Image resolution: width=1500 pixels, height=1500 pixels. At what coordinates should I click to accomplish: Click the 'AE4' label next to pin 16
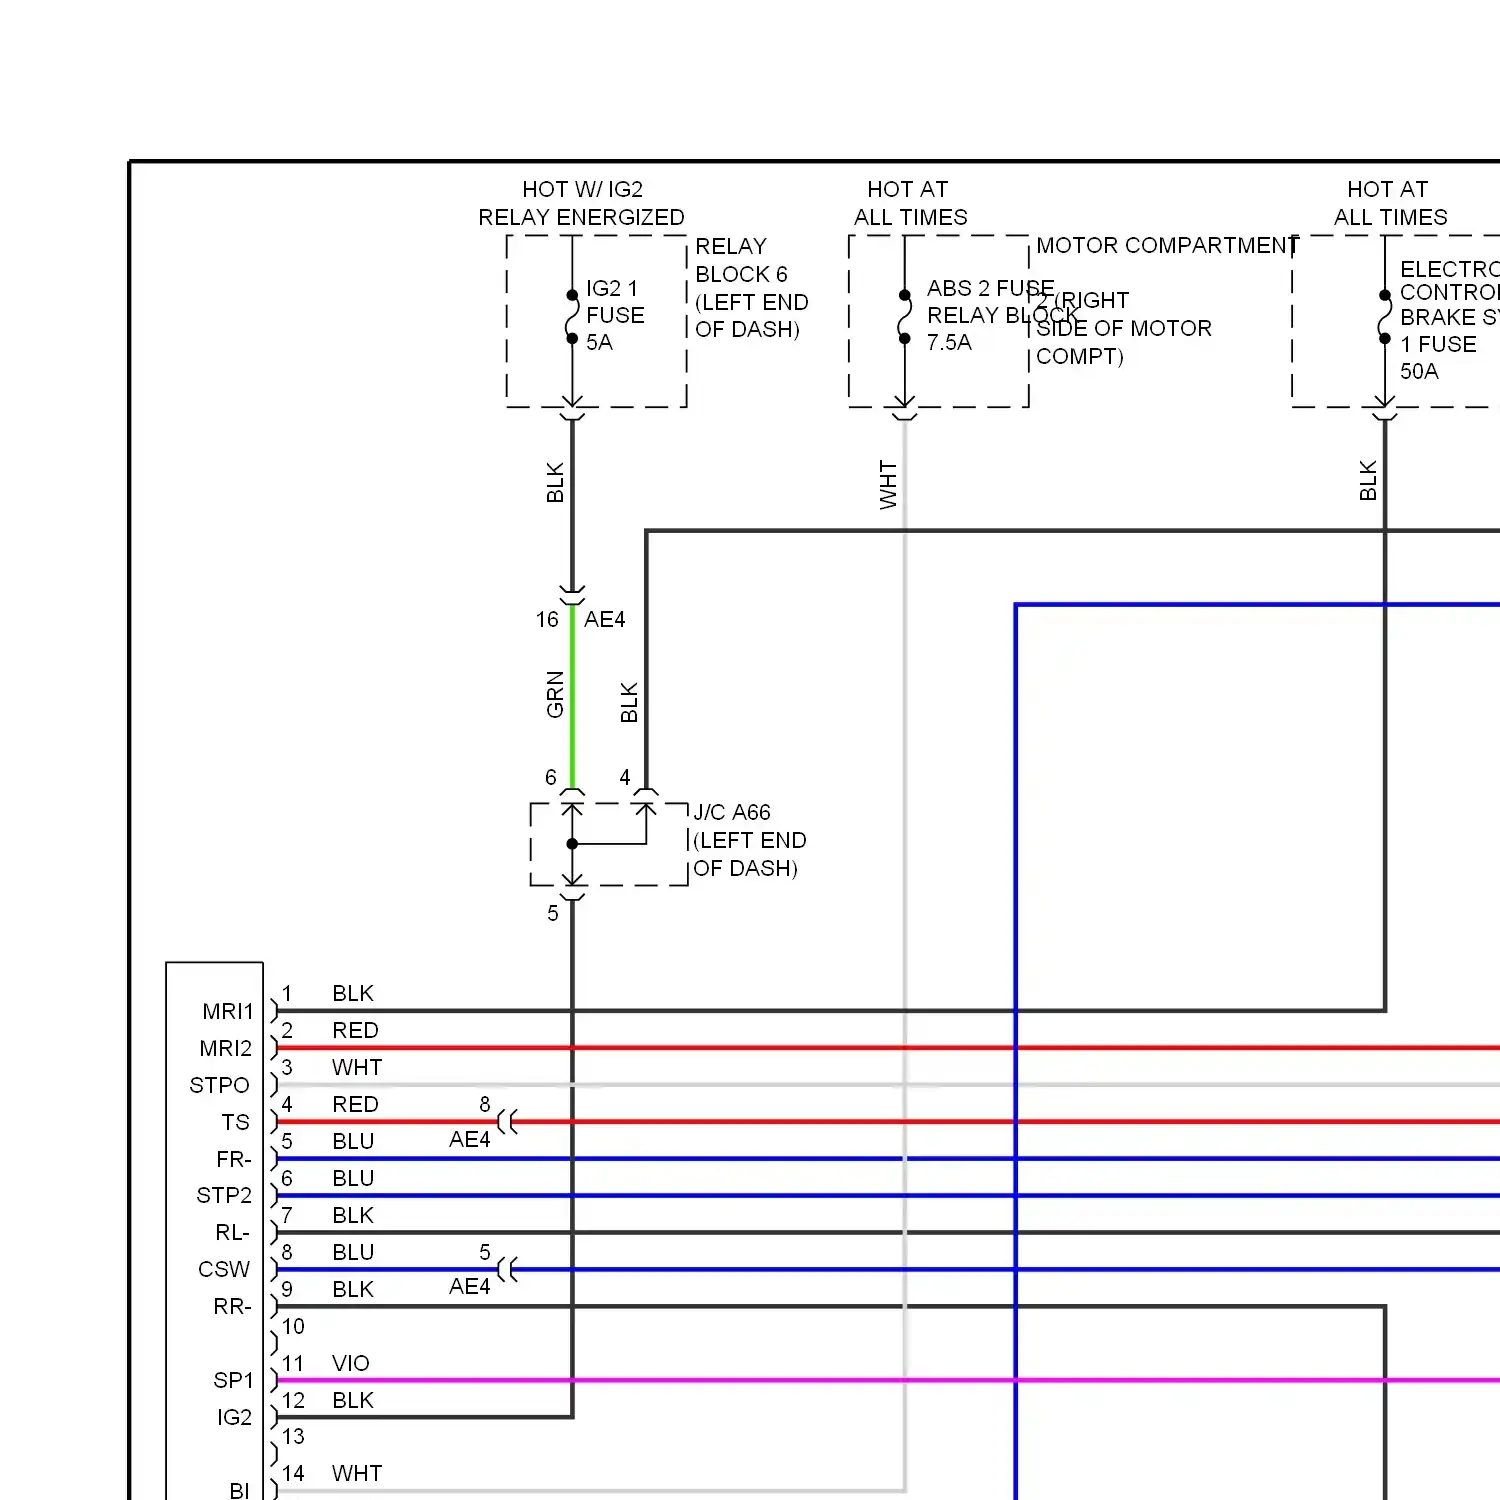click(x=605, y=620)
